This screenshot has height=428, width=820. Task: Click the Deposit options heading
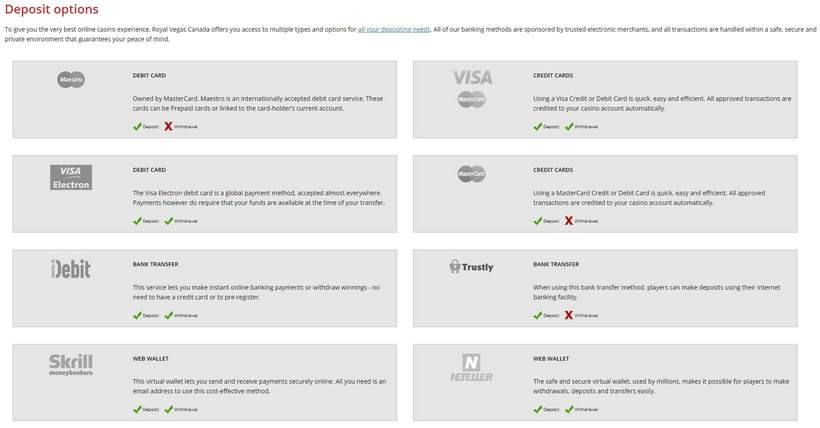tap(51, 9)
